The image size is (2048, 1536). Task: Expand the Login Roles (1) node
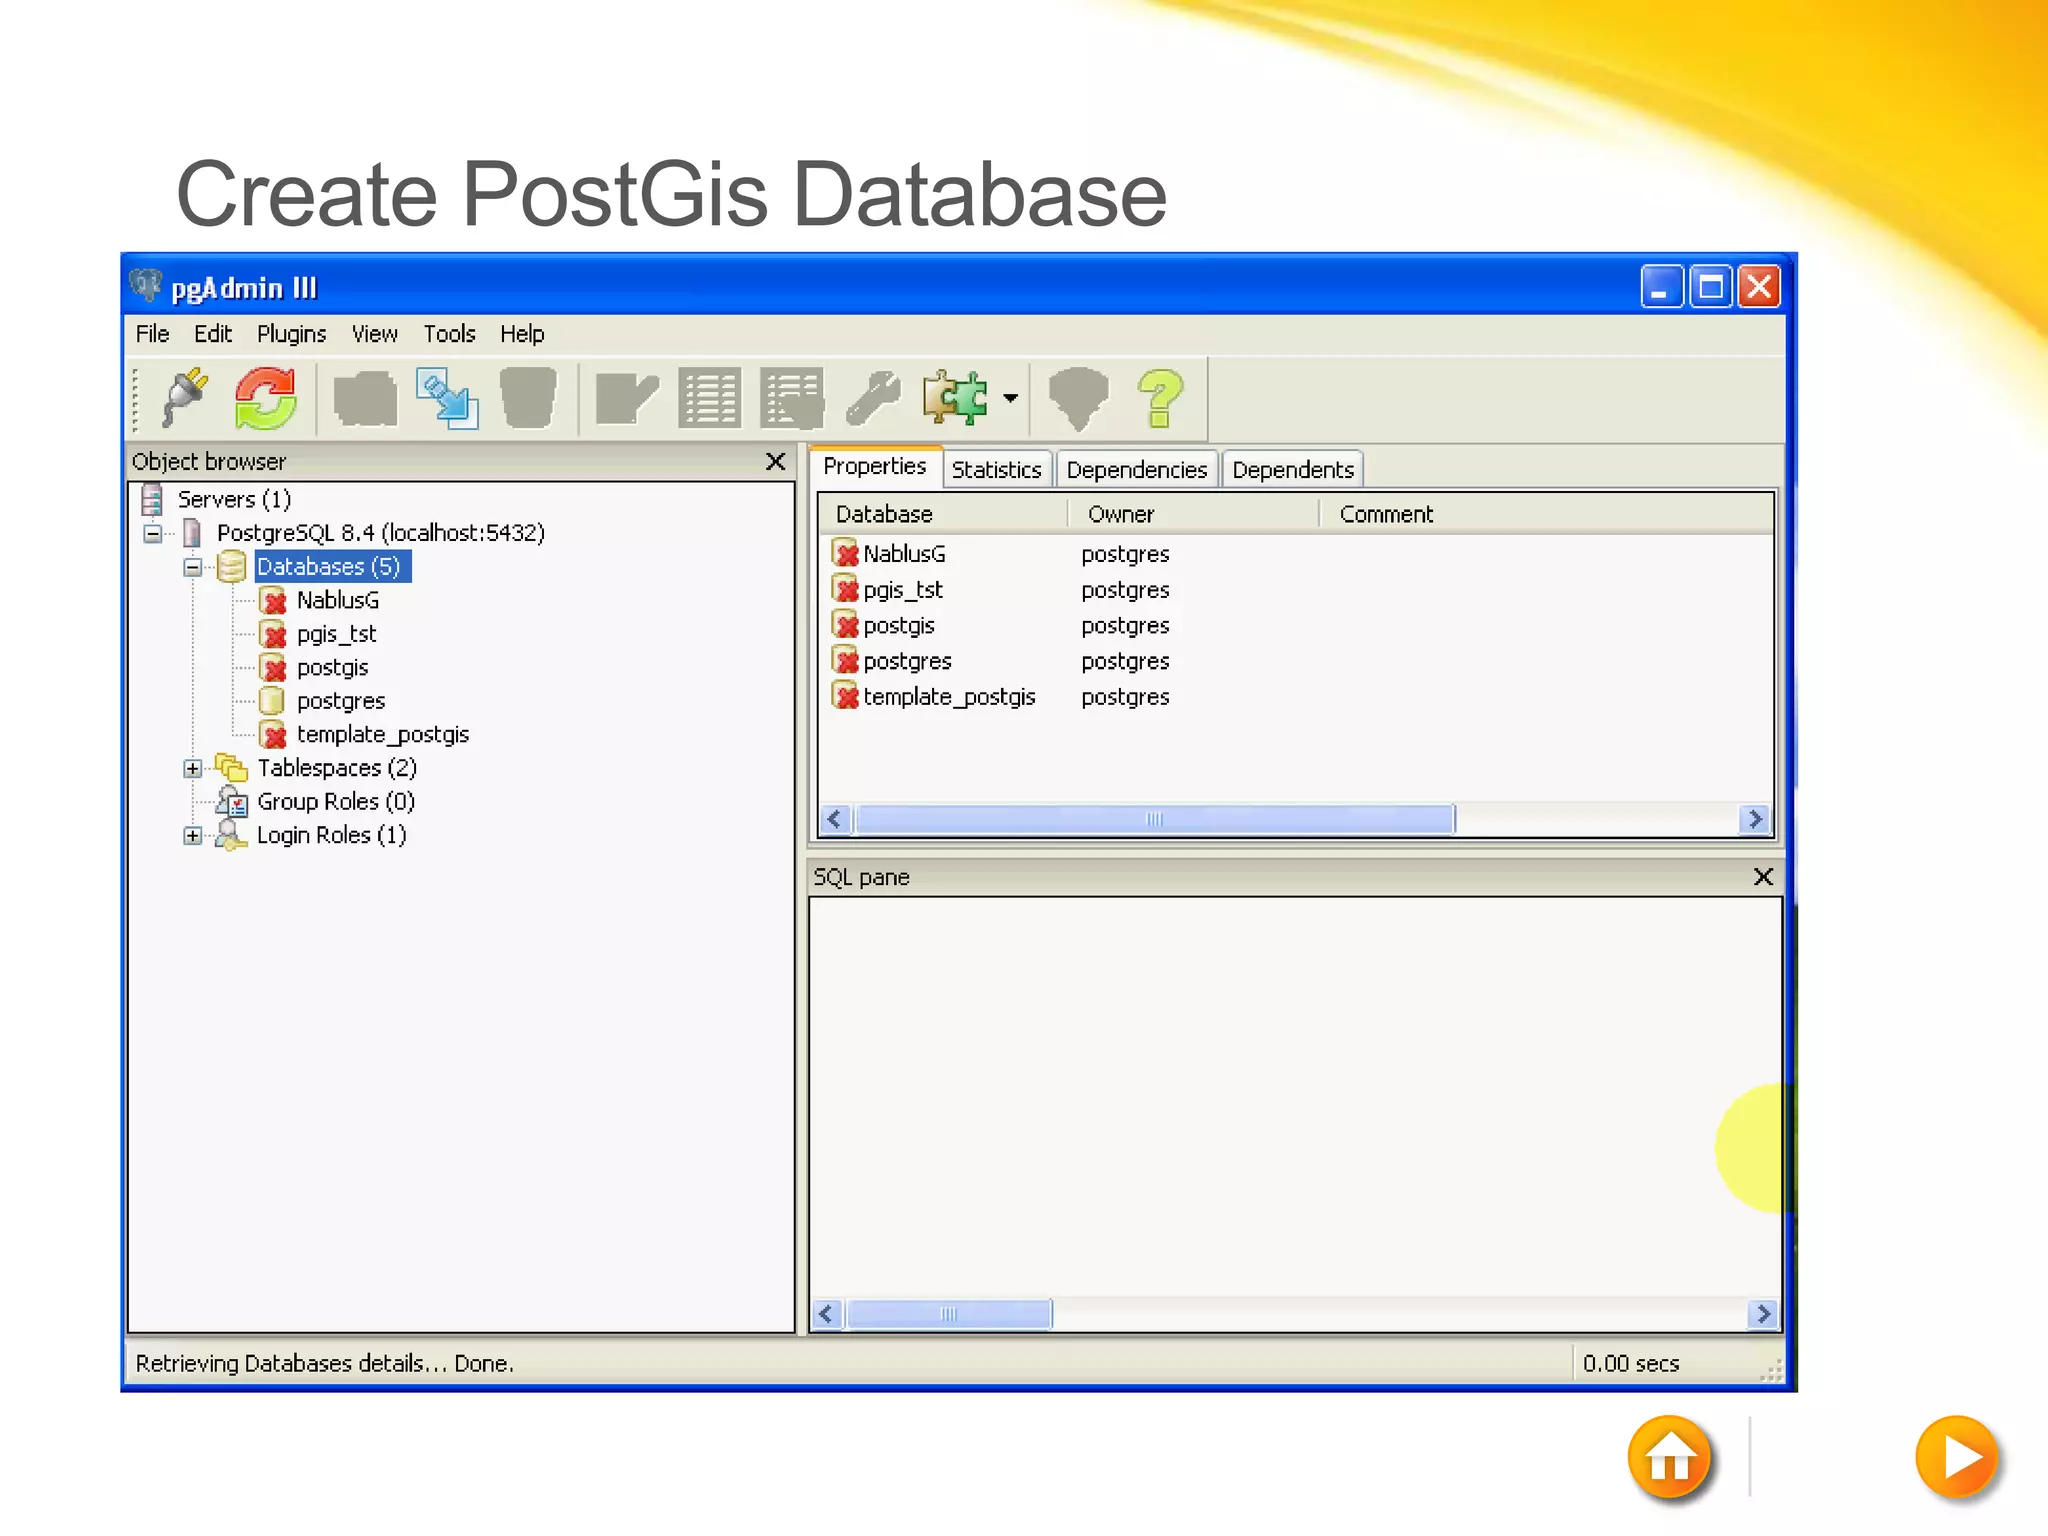(193, 835)
